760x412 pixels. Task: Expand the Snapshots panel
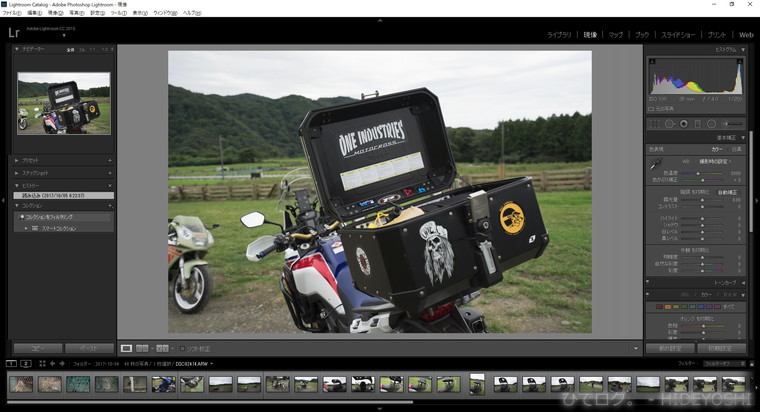16,173
